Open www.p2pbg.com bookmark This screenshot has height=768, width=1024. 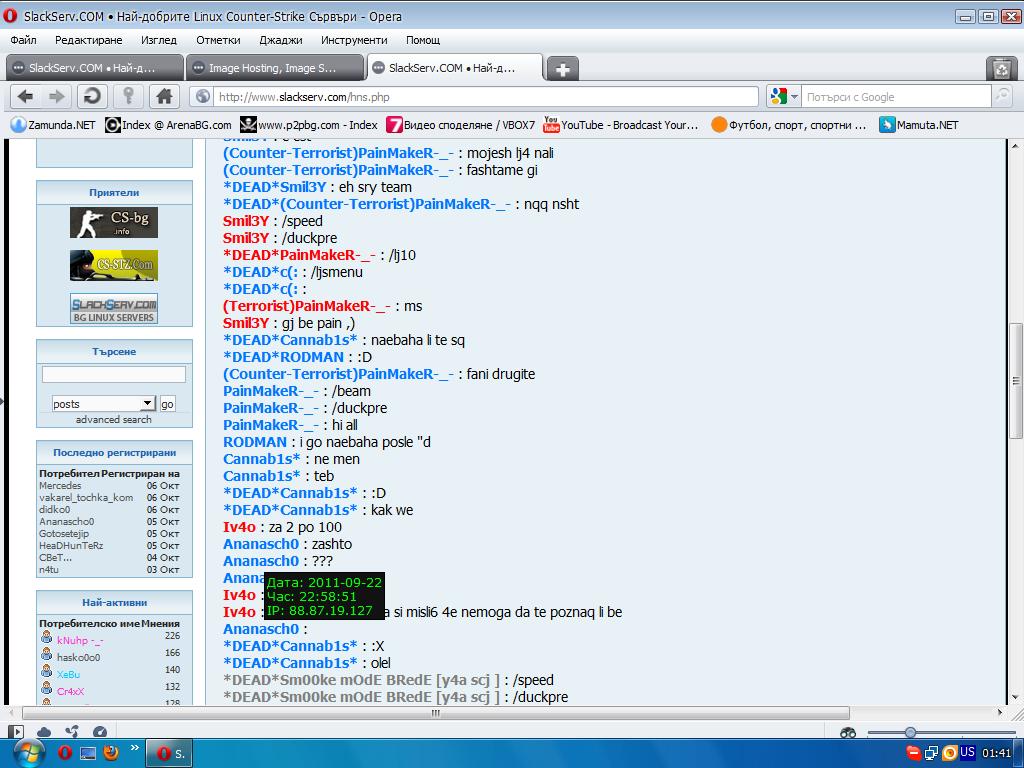click(x=308, y=125)
